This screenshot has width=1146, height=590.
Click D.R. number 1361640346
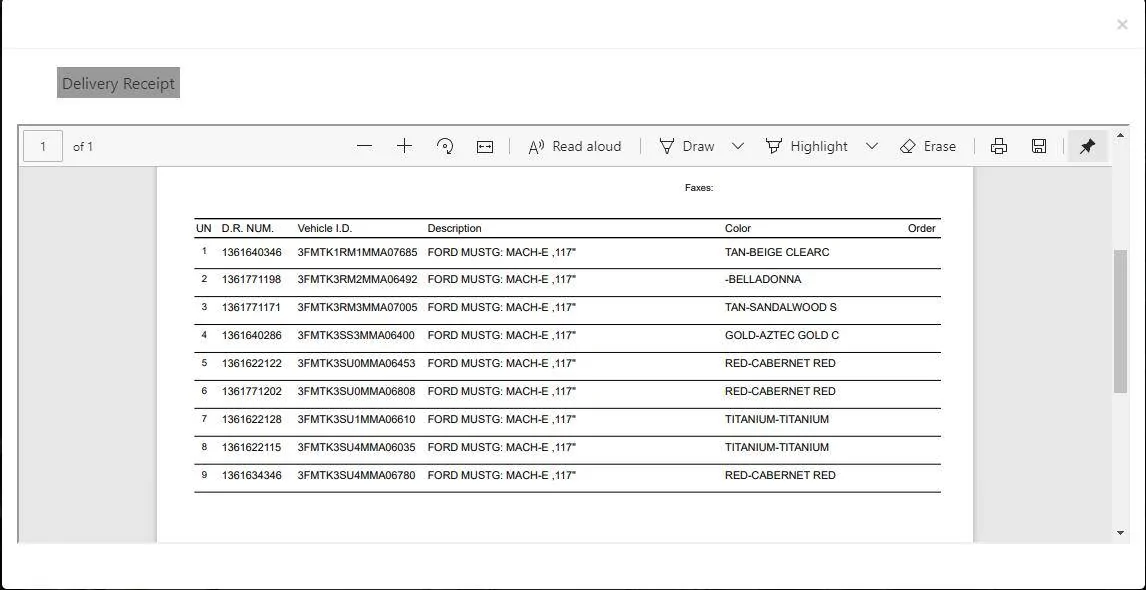(251, 252)
